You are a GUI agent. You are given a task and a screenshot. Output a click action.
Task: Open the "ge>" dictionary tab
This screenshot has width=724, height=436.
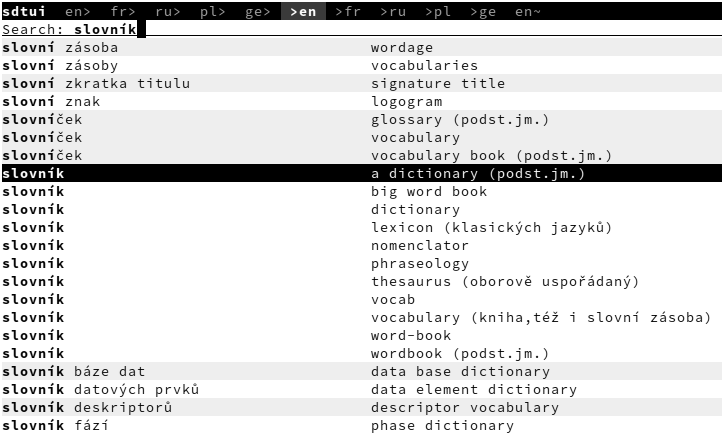[x=258, y=11]
